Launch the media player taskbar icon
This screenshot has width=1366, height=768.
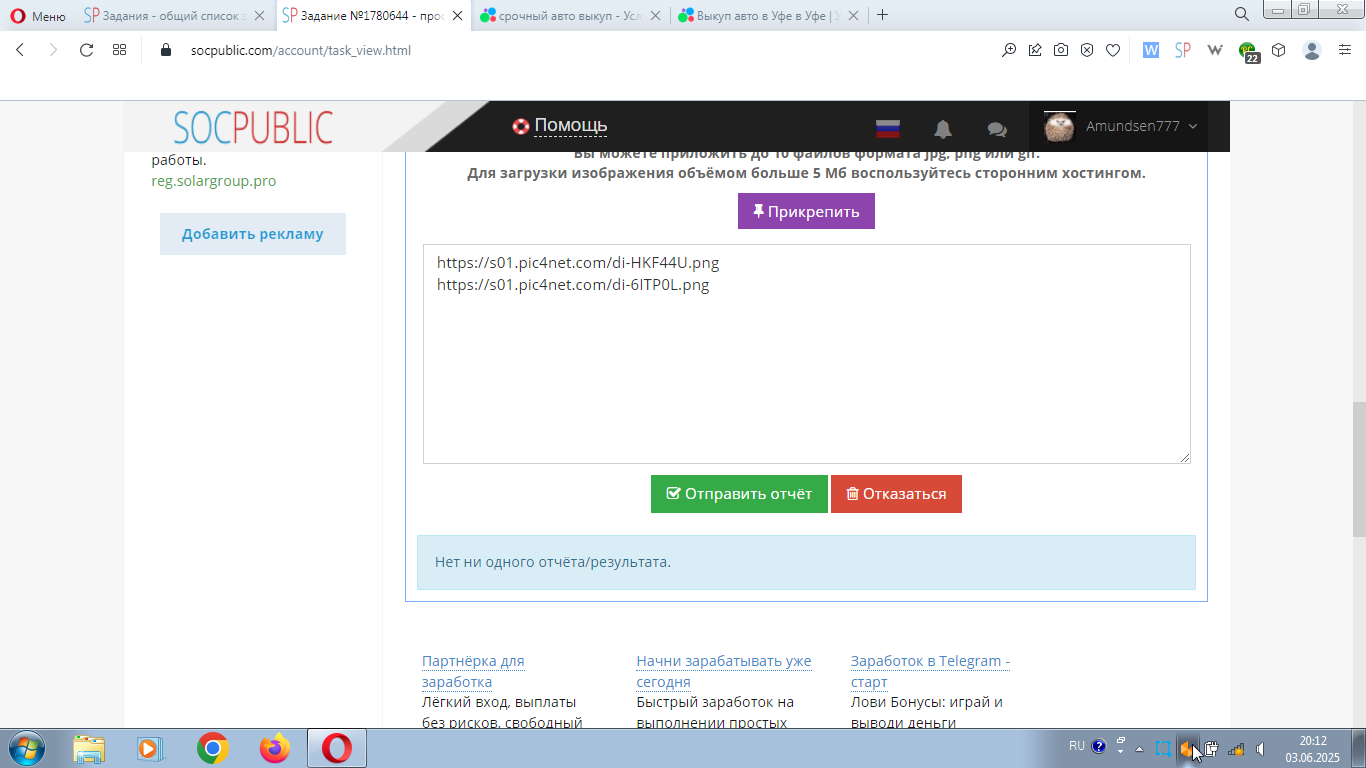[149, 748]
